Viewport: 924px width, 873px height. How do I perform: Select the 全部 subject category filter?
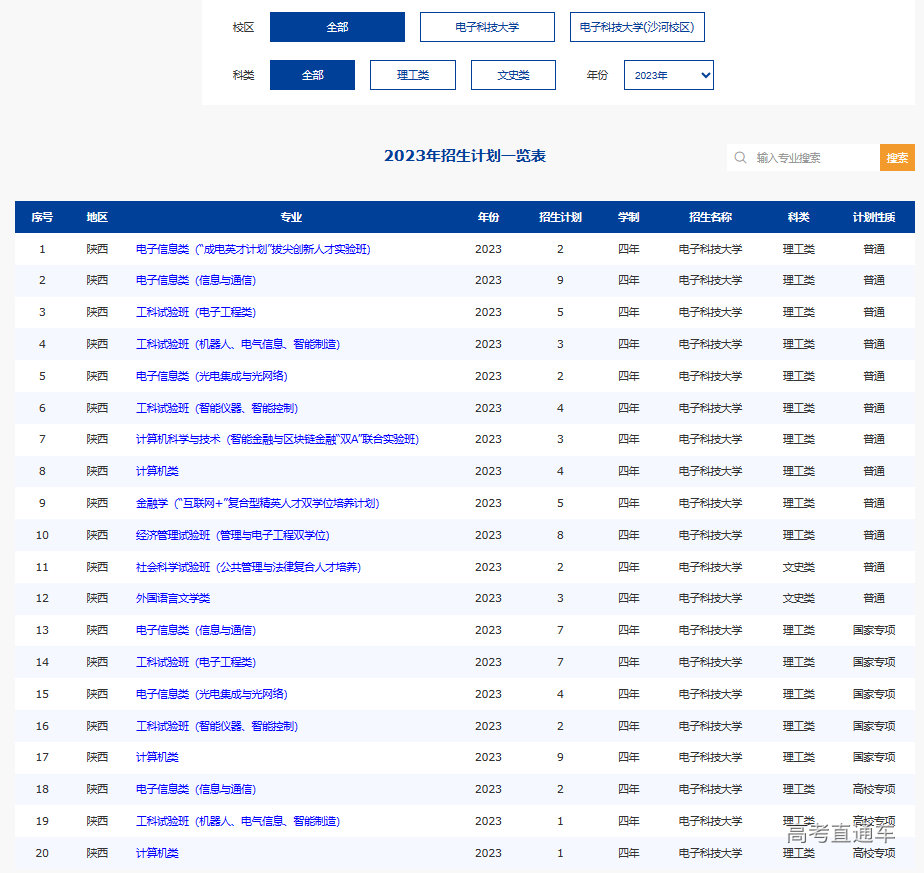point(312,75)
